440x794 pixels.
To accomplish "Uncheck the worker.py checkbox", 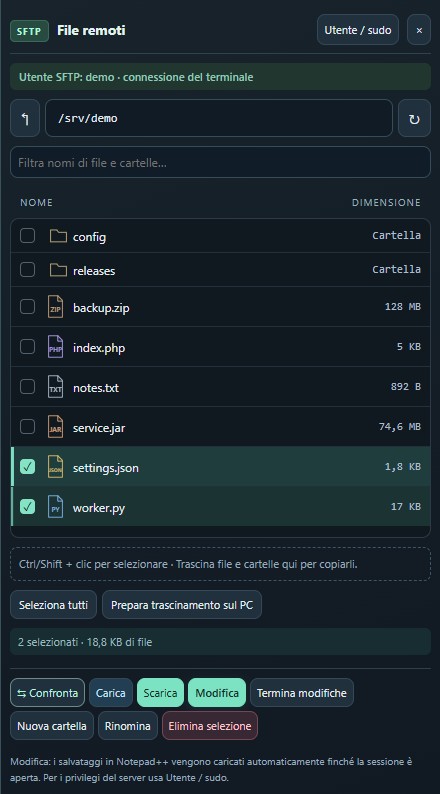I will click(27, 506).
